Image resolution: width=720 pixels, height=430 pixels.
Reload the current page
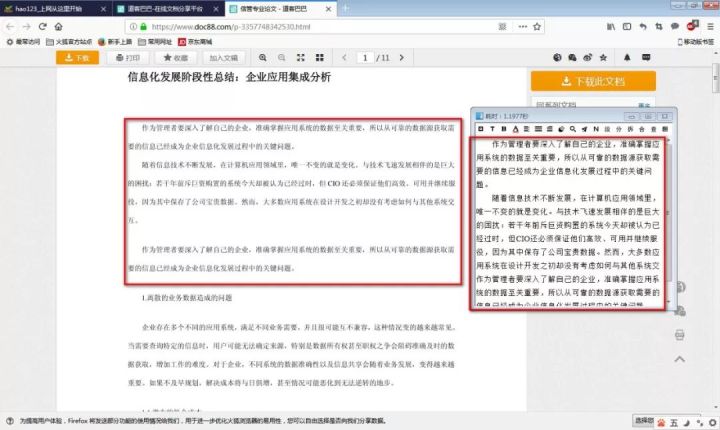tap(43, 27)
